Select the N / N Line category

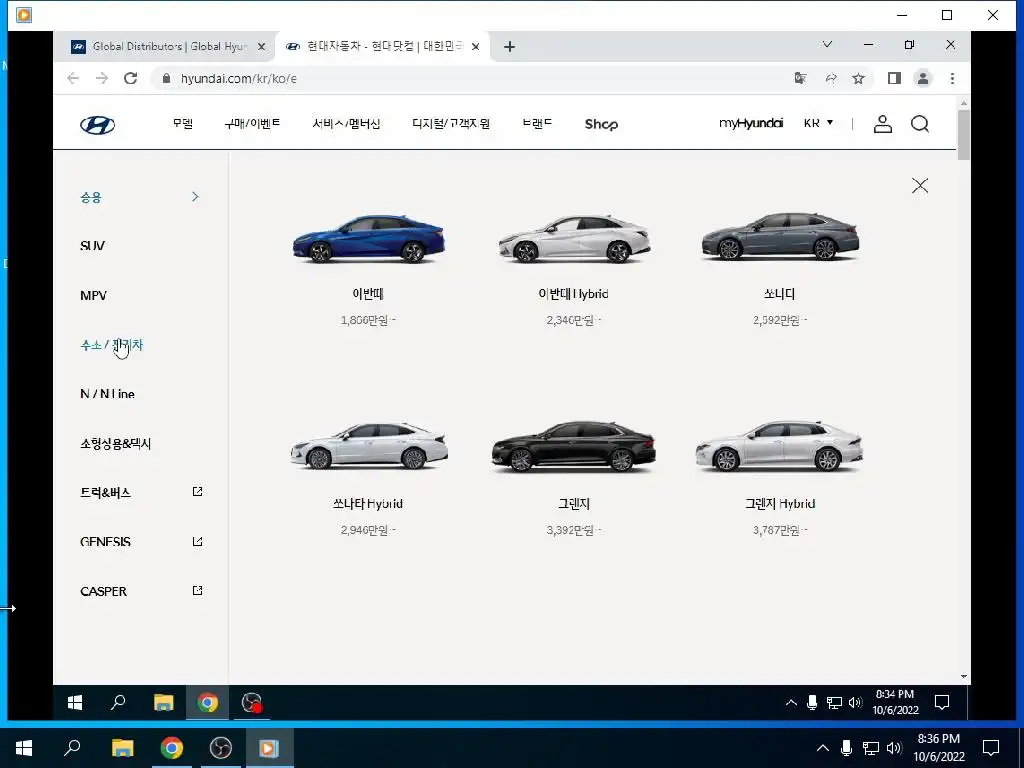[x=107, y=394]
